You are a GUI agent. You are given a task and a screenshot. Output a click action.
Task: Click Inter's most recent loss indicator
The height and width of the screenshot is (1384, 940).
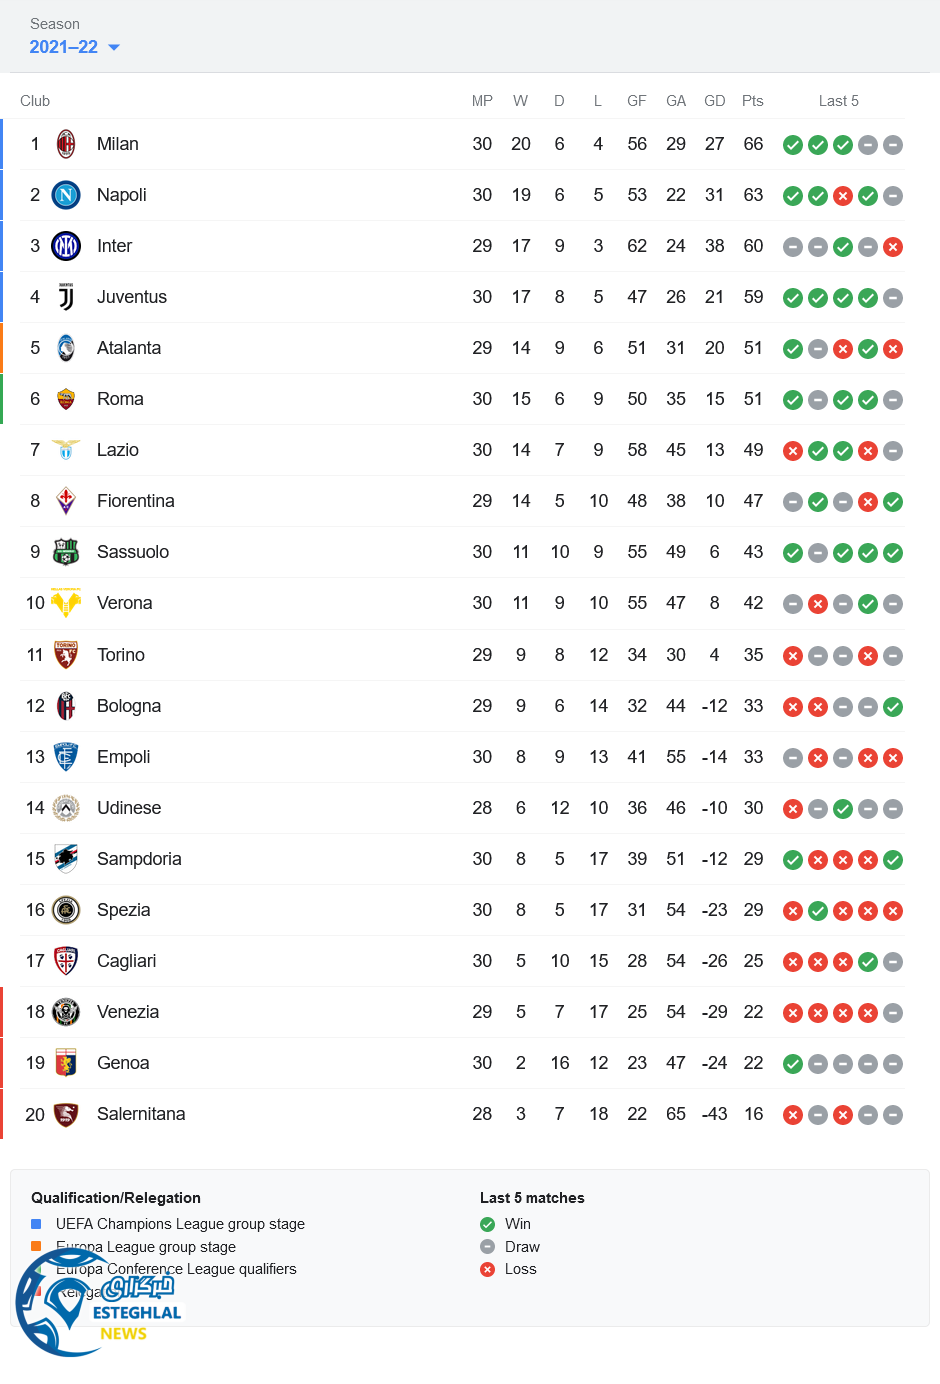893,247
